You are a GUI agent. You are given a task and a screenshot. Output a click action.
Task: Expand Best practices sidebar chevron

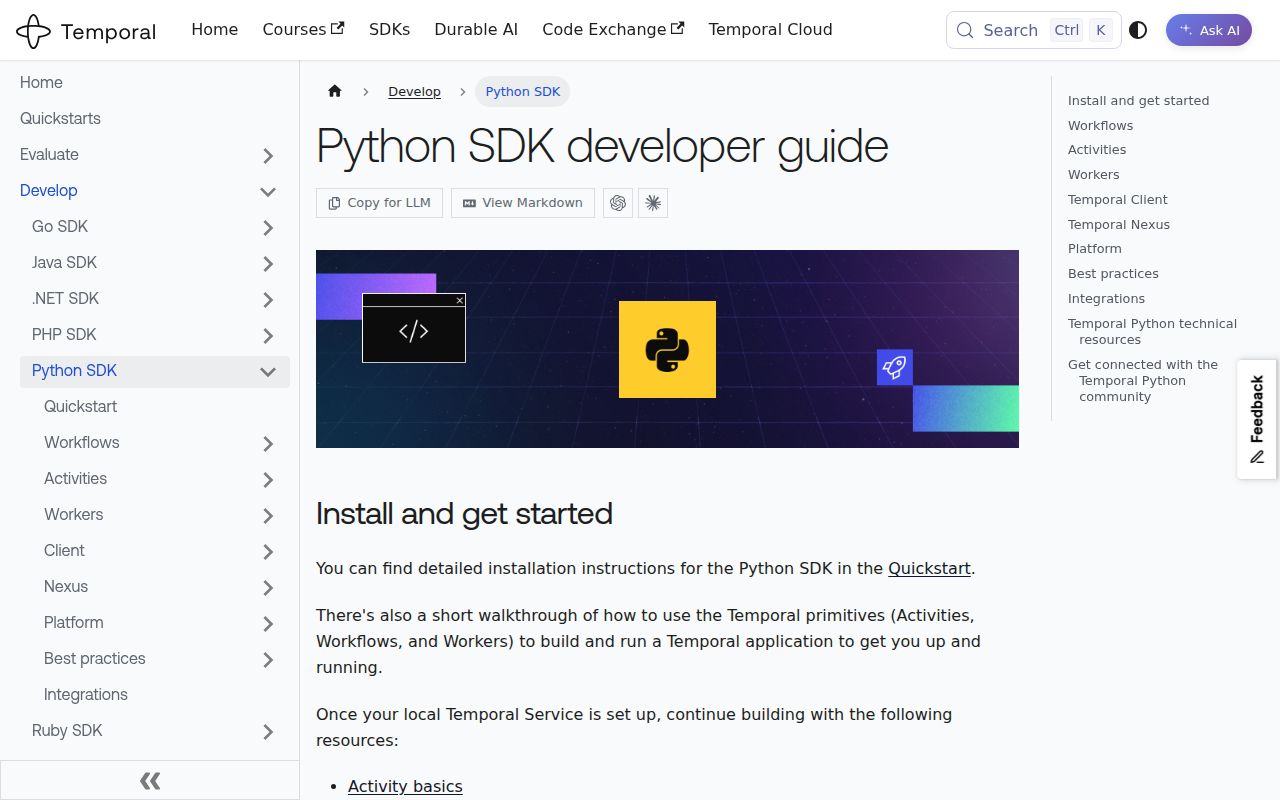(x=268, y=659)
